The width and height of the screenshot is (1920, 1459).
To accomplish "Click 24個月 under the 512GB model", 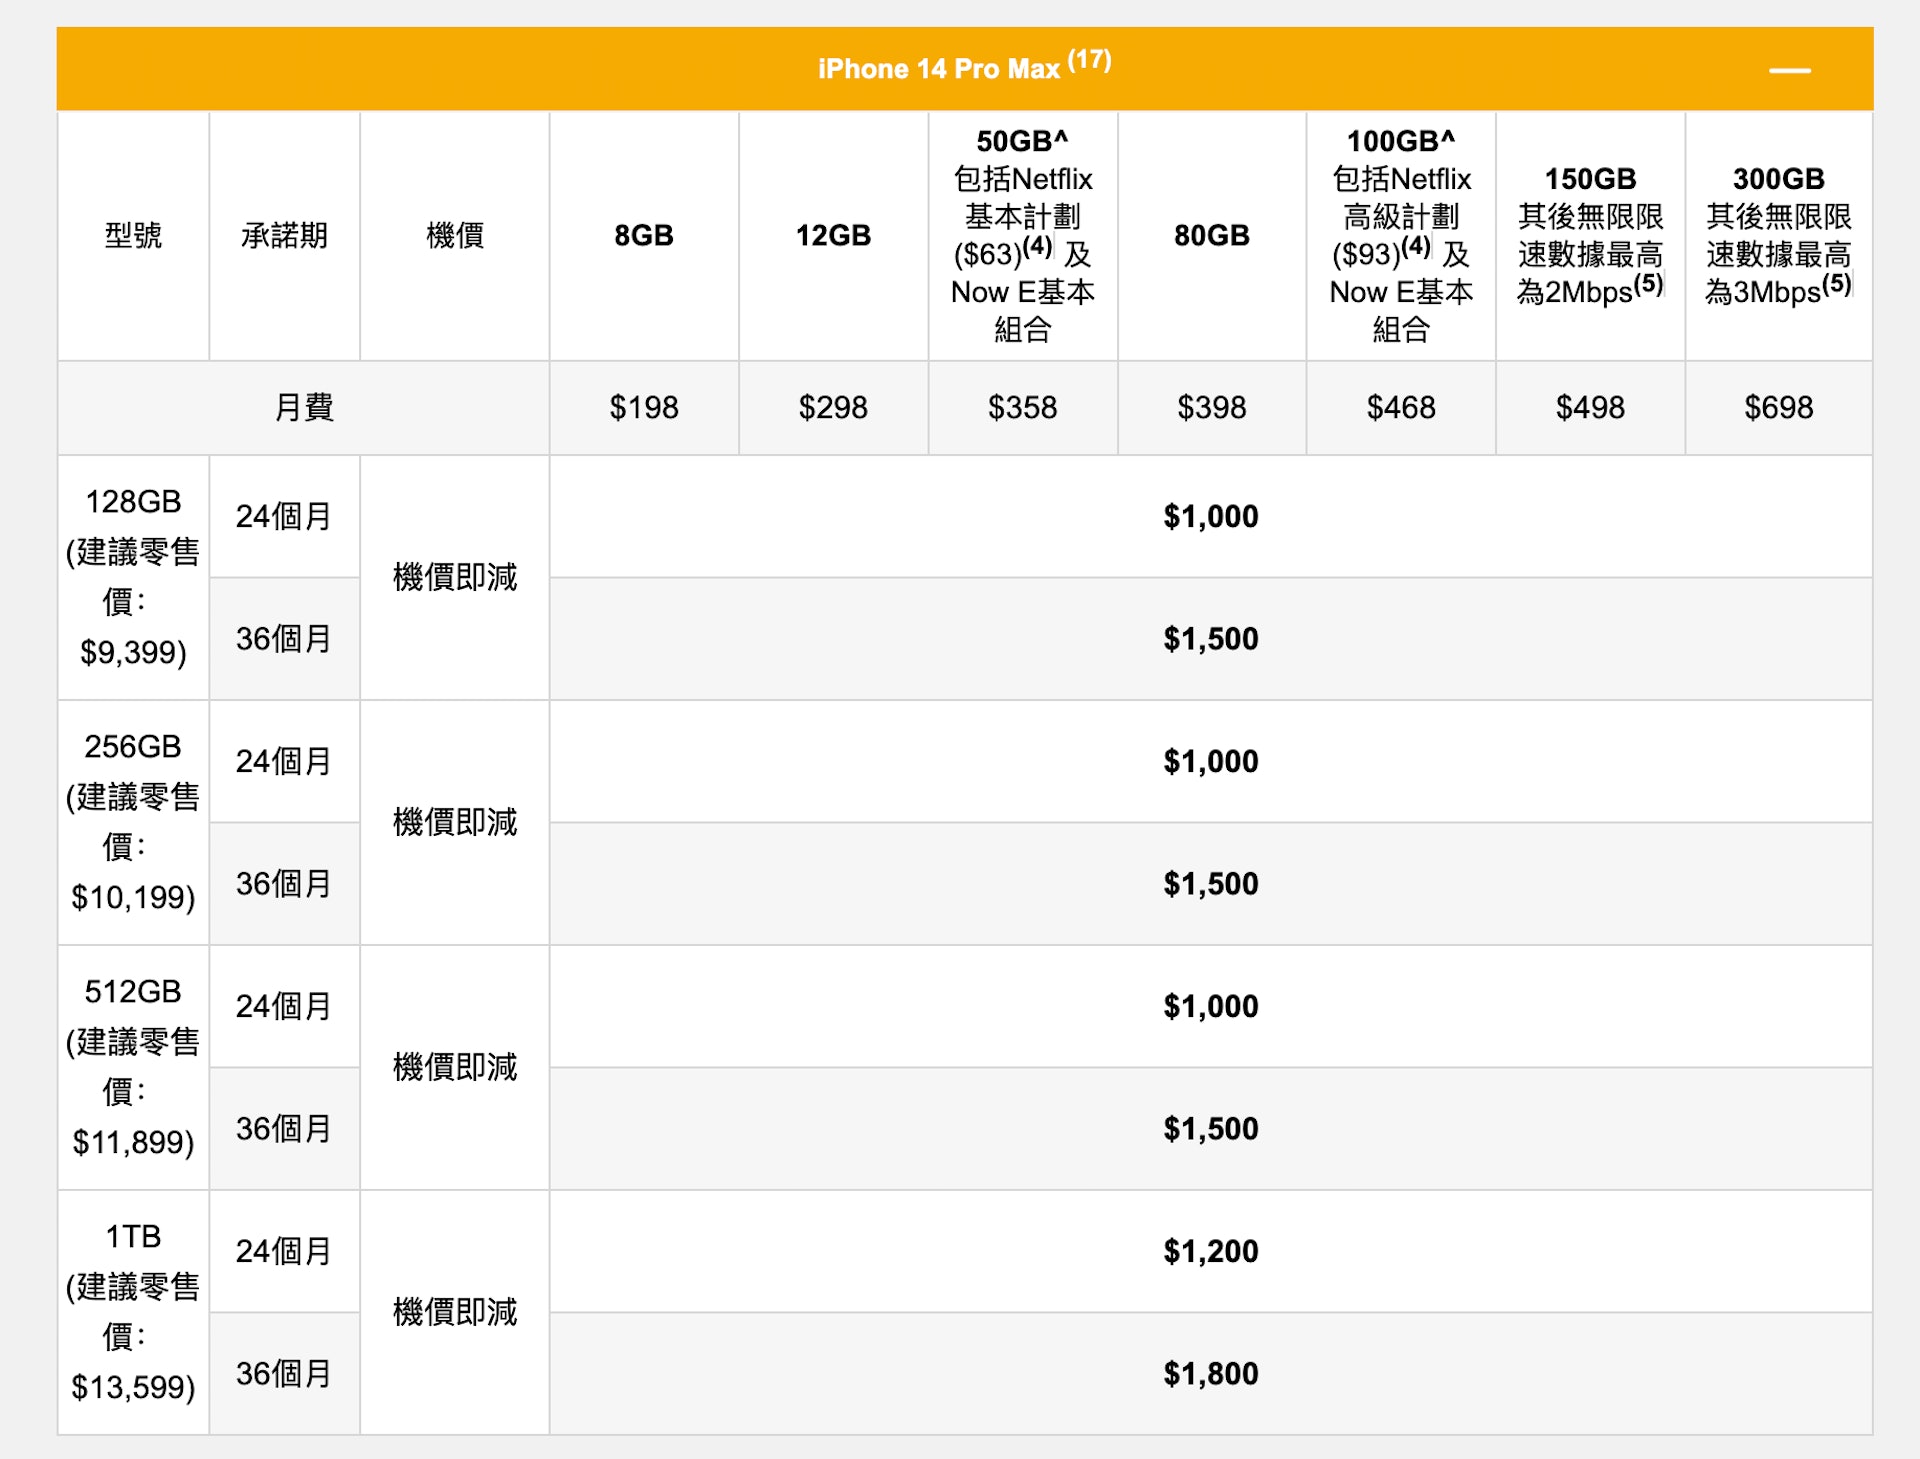I will (283, 1006).
